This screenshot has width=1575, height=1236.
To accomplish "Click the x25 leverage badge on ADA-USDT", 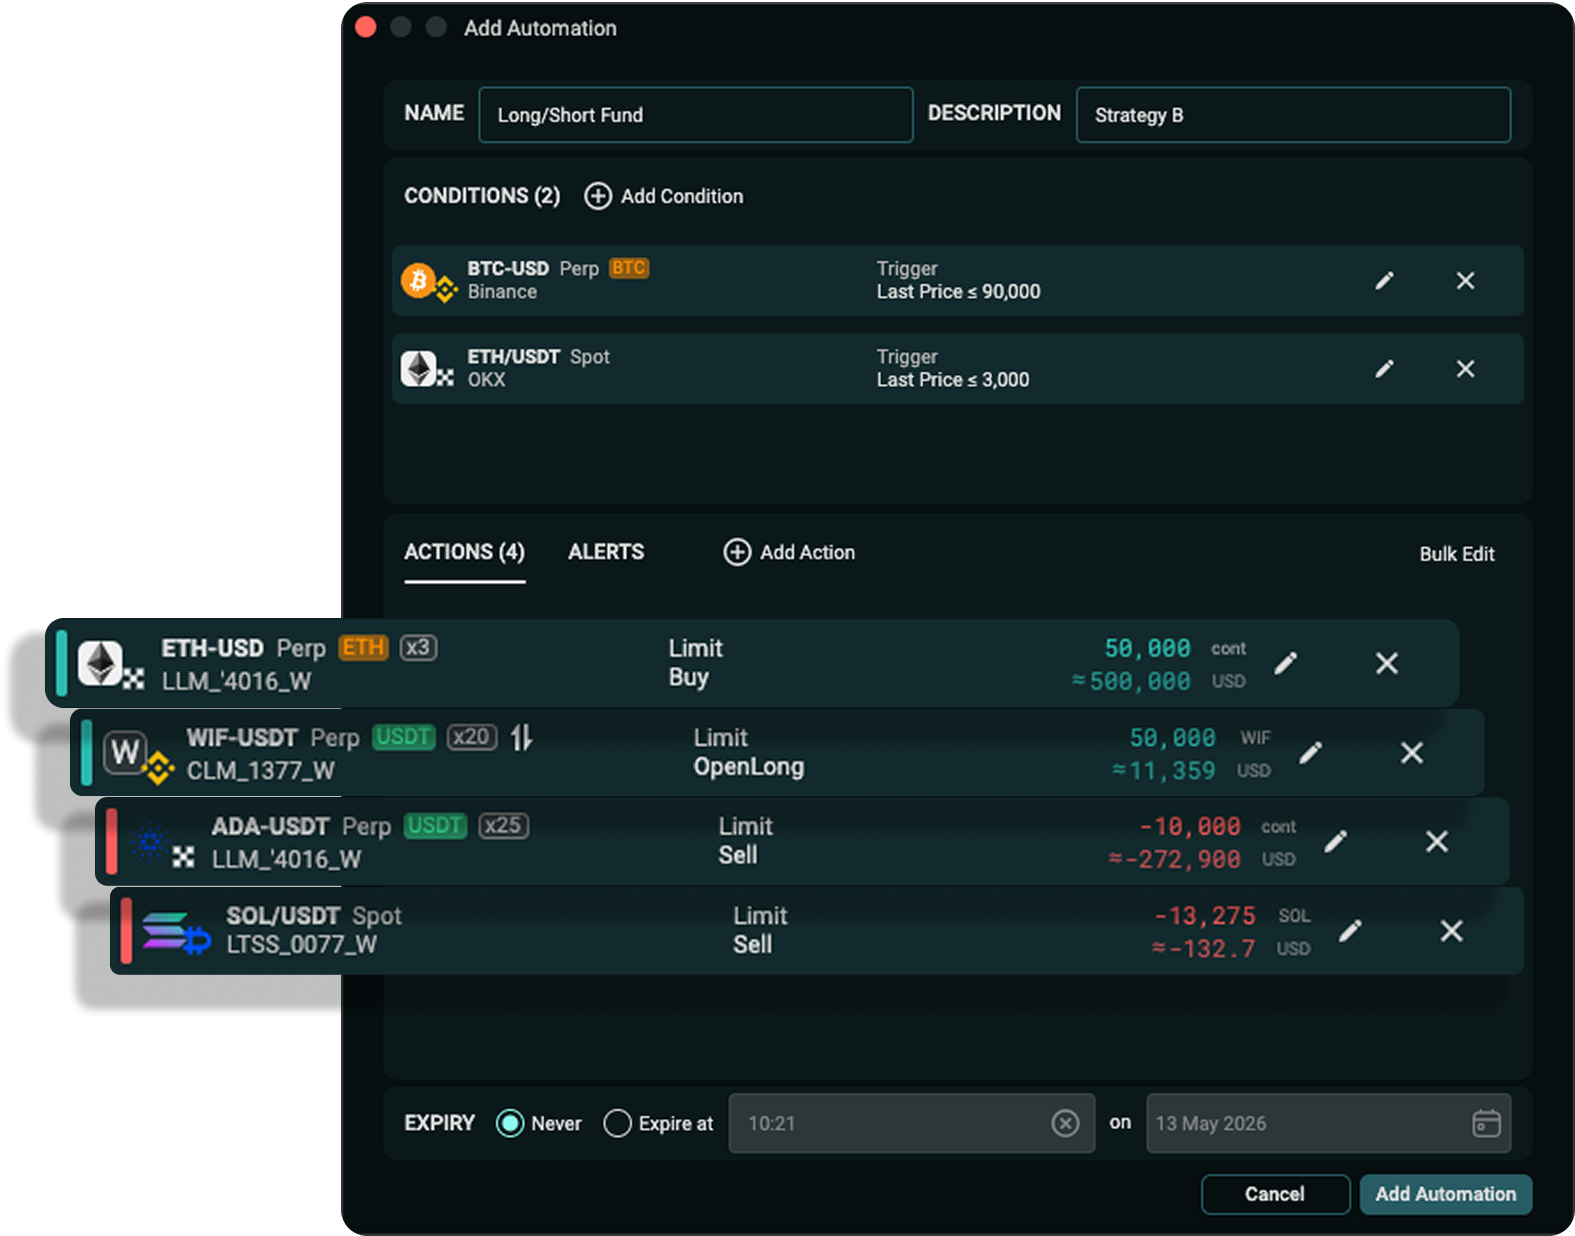I will (503, 826).
